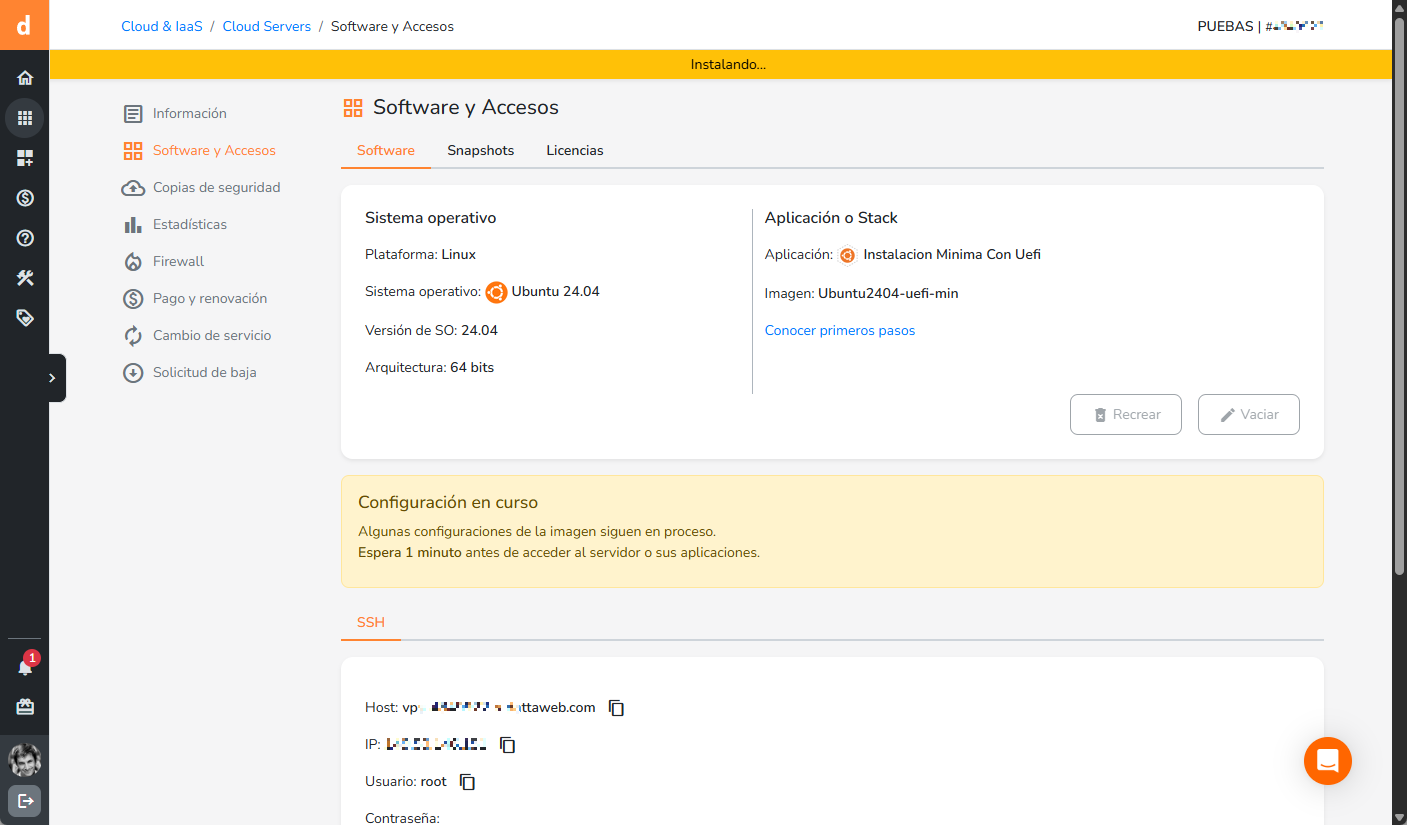Click the Firewall flame icon
The width and height of the screenshot is (1407, 825).
pos(133,262)
